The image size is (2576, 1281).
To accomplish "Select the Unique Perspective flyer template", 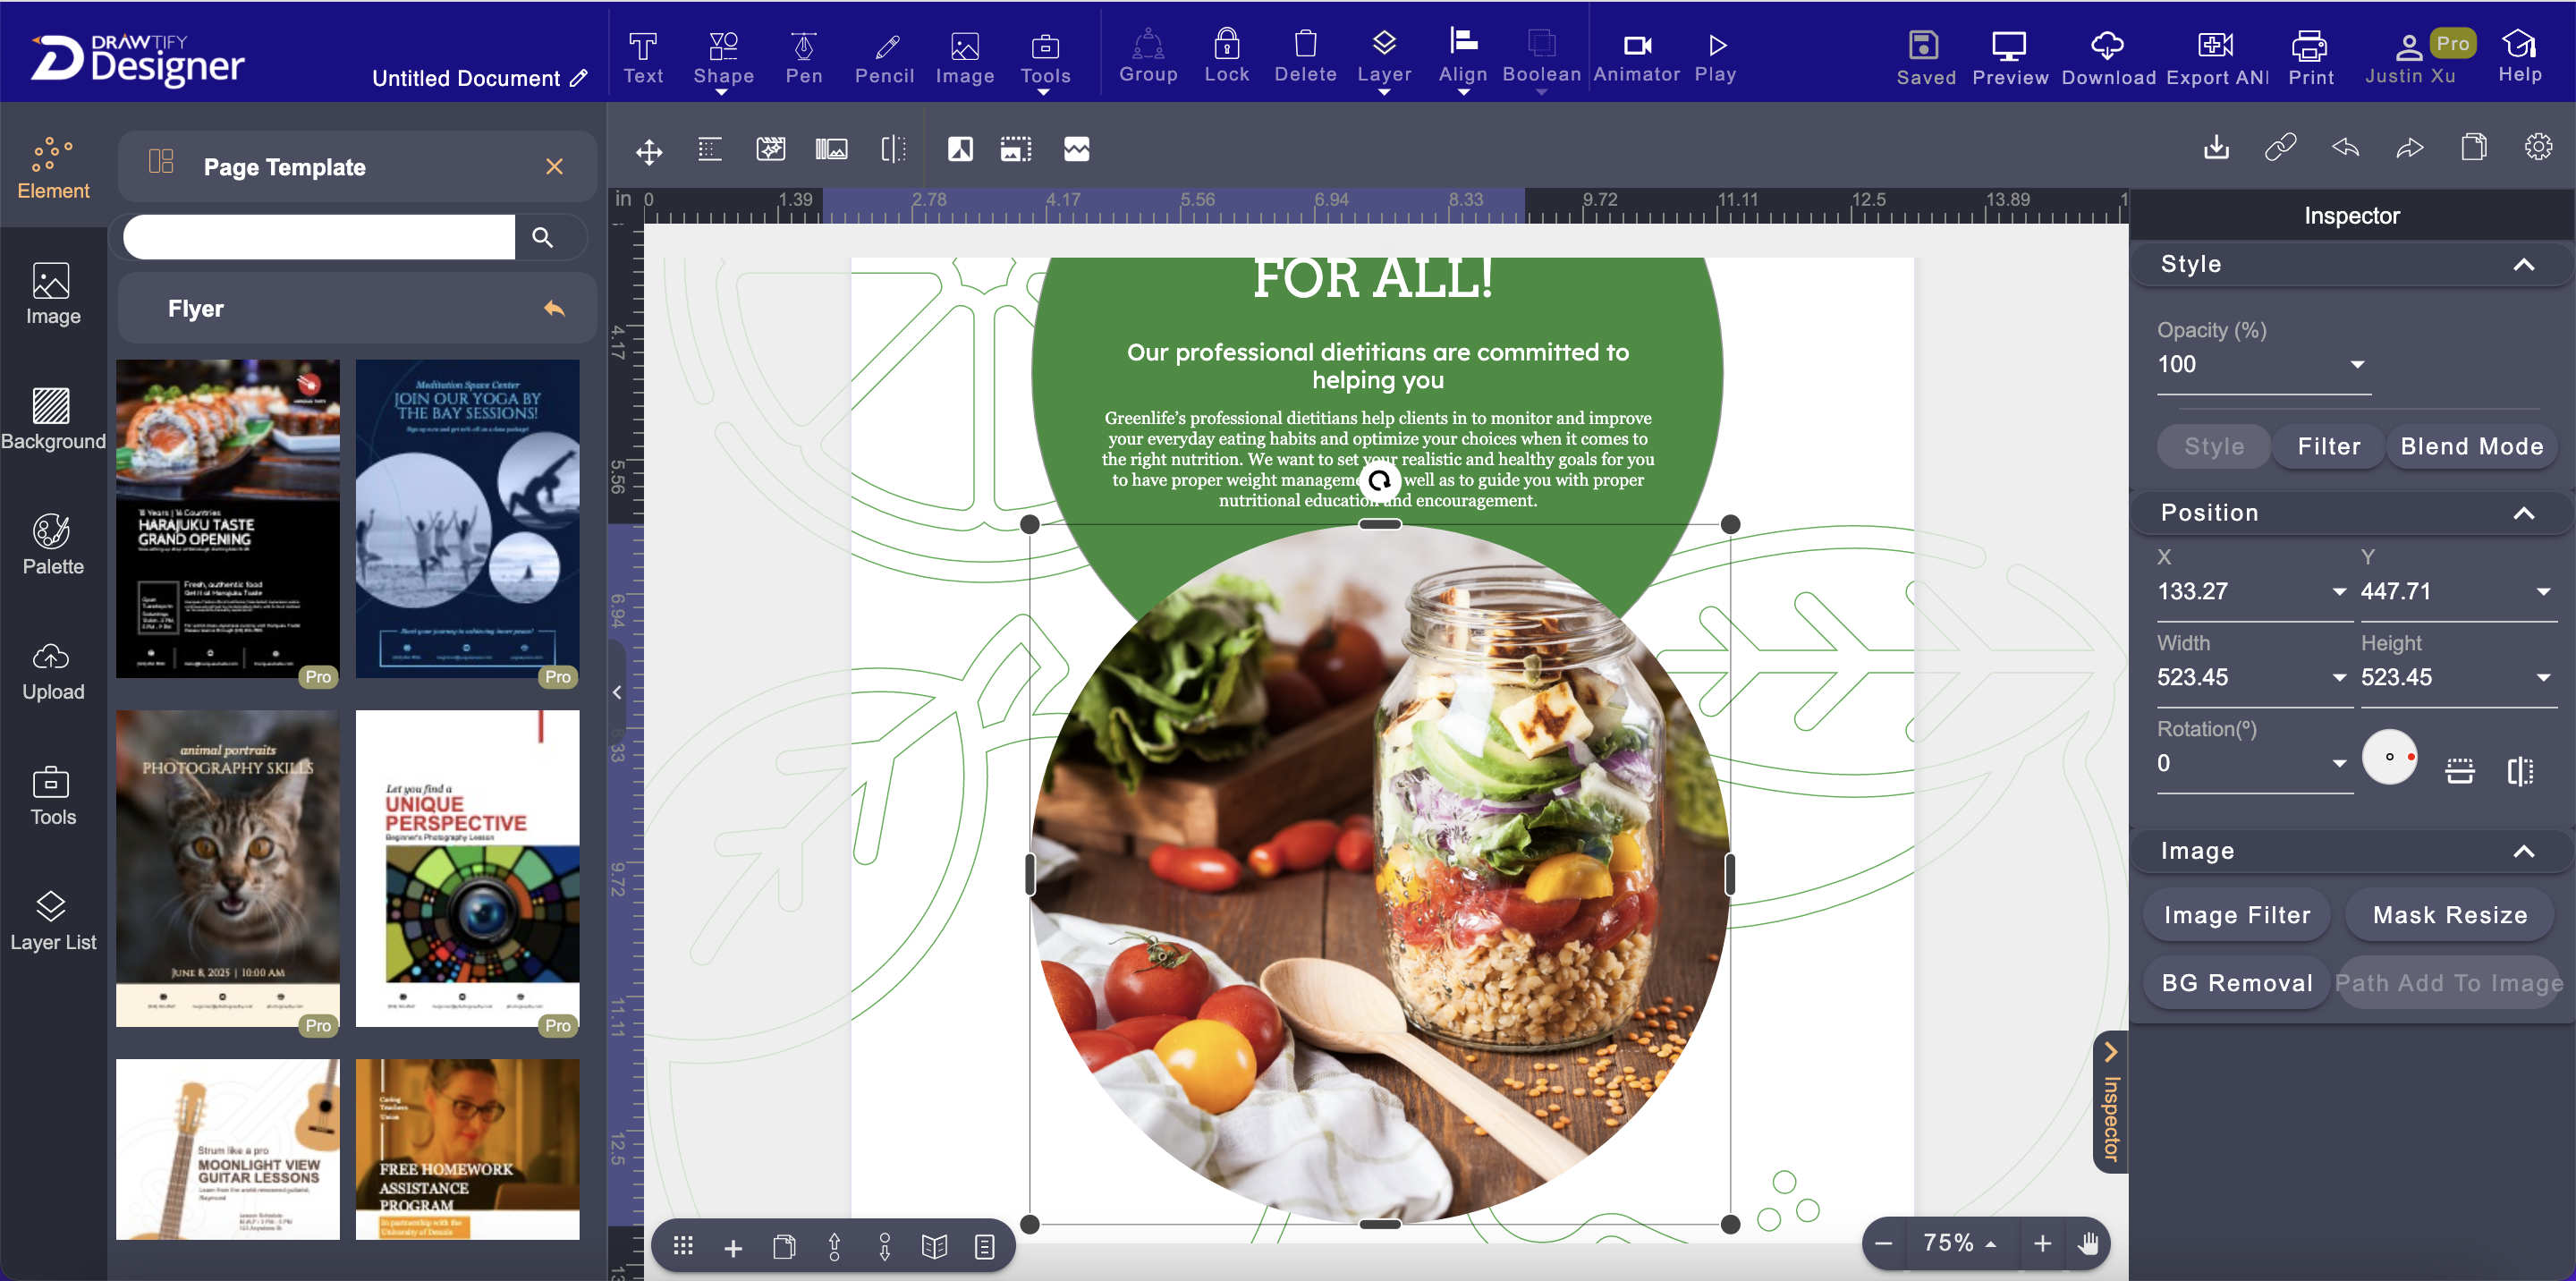I will tap(467, 868).
